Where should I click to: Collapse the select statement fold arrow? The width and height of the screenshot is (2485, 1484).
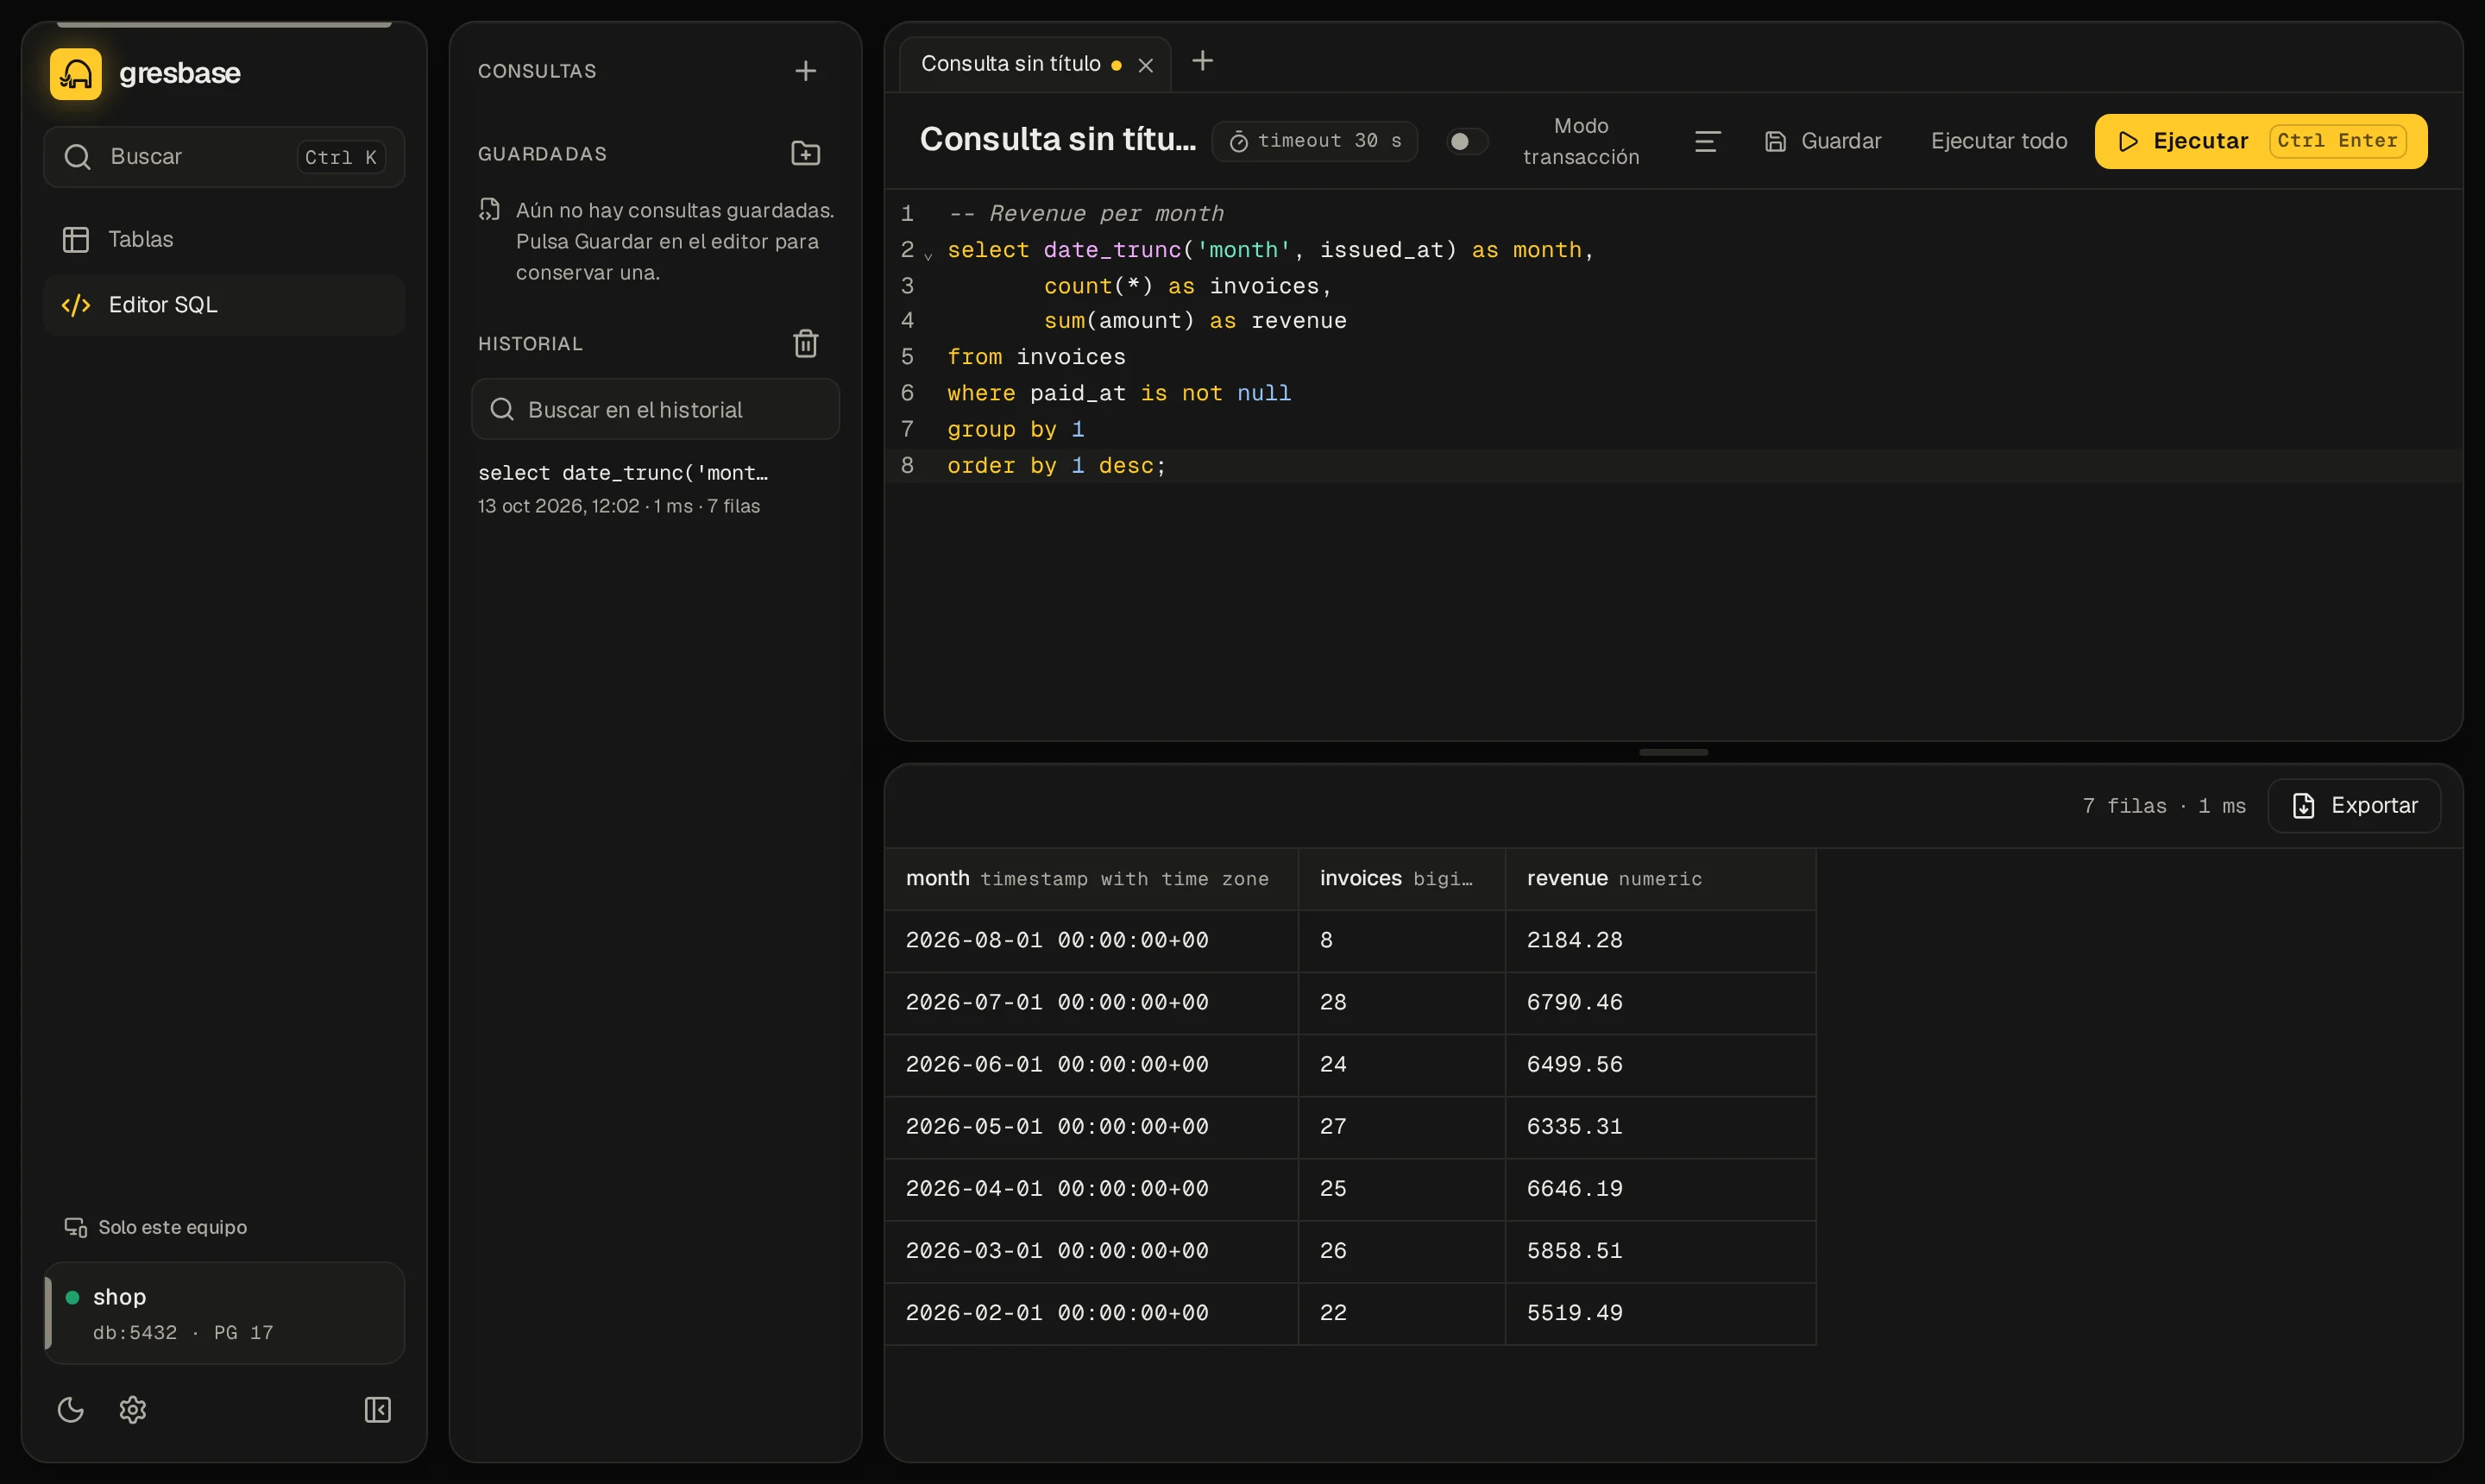tap(928, 255)
